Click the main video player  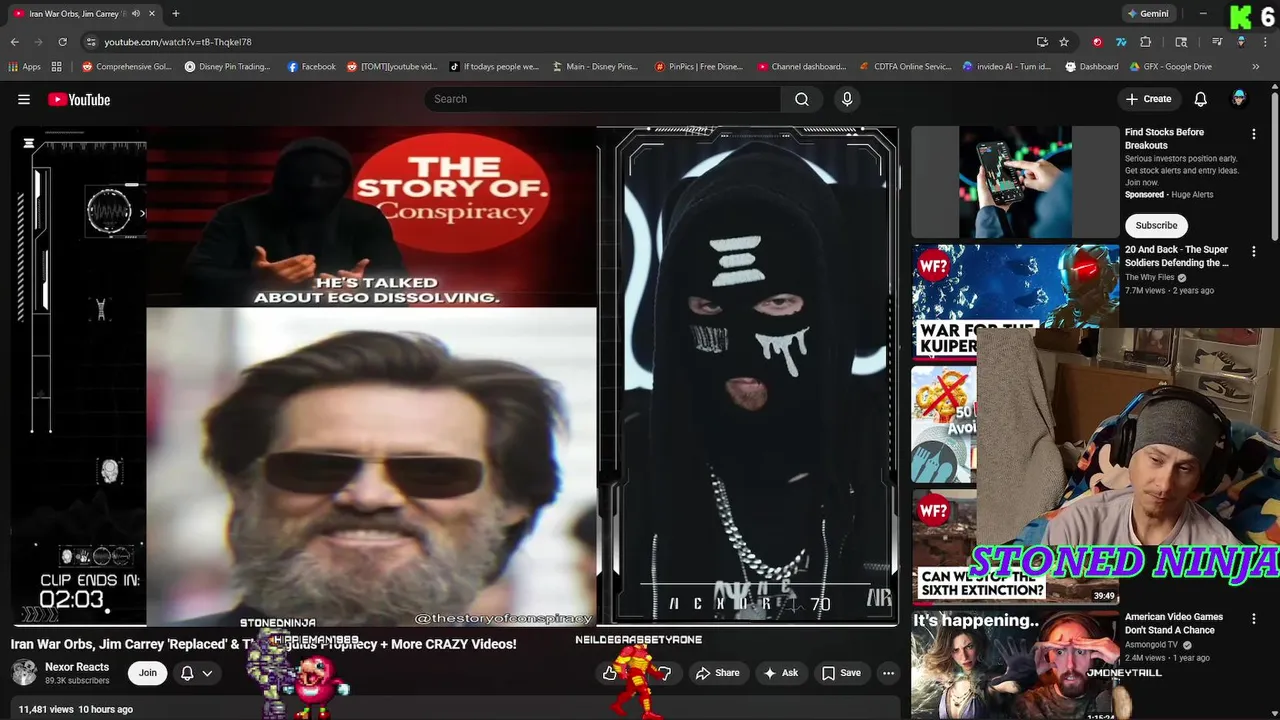pyautogui.click(x=455, y=376)
